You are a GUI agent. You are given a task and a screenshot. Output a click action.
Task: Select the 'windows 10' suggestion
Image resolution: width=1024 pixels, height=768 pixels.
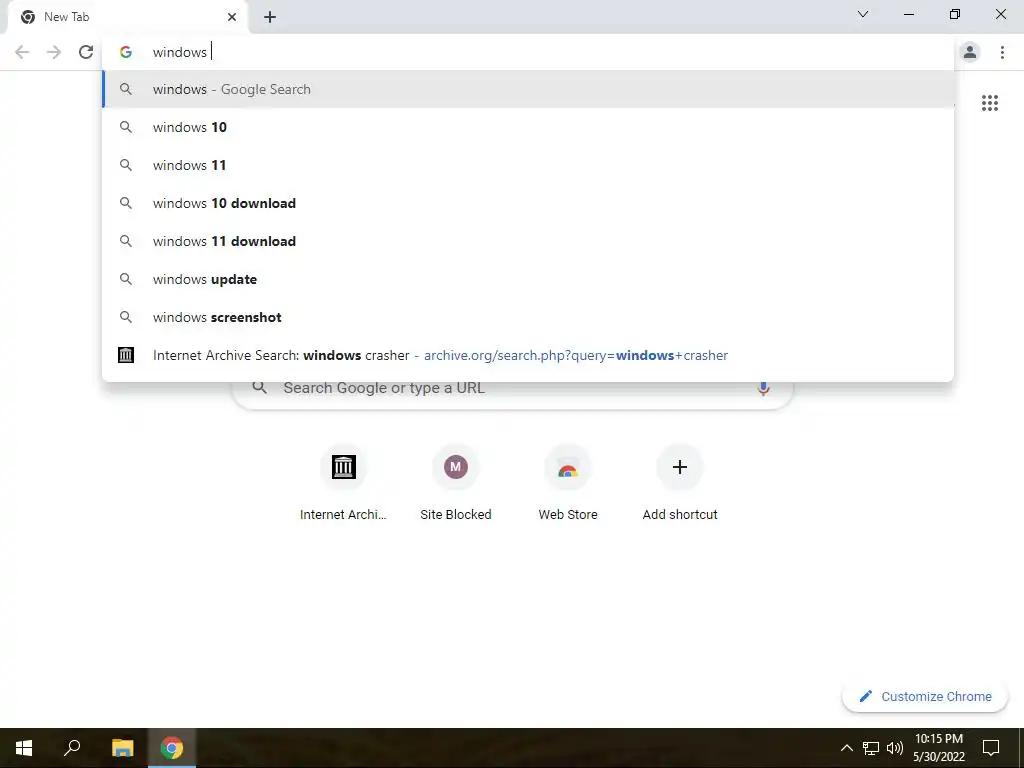528,127
